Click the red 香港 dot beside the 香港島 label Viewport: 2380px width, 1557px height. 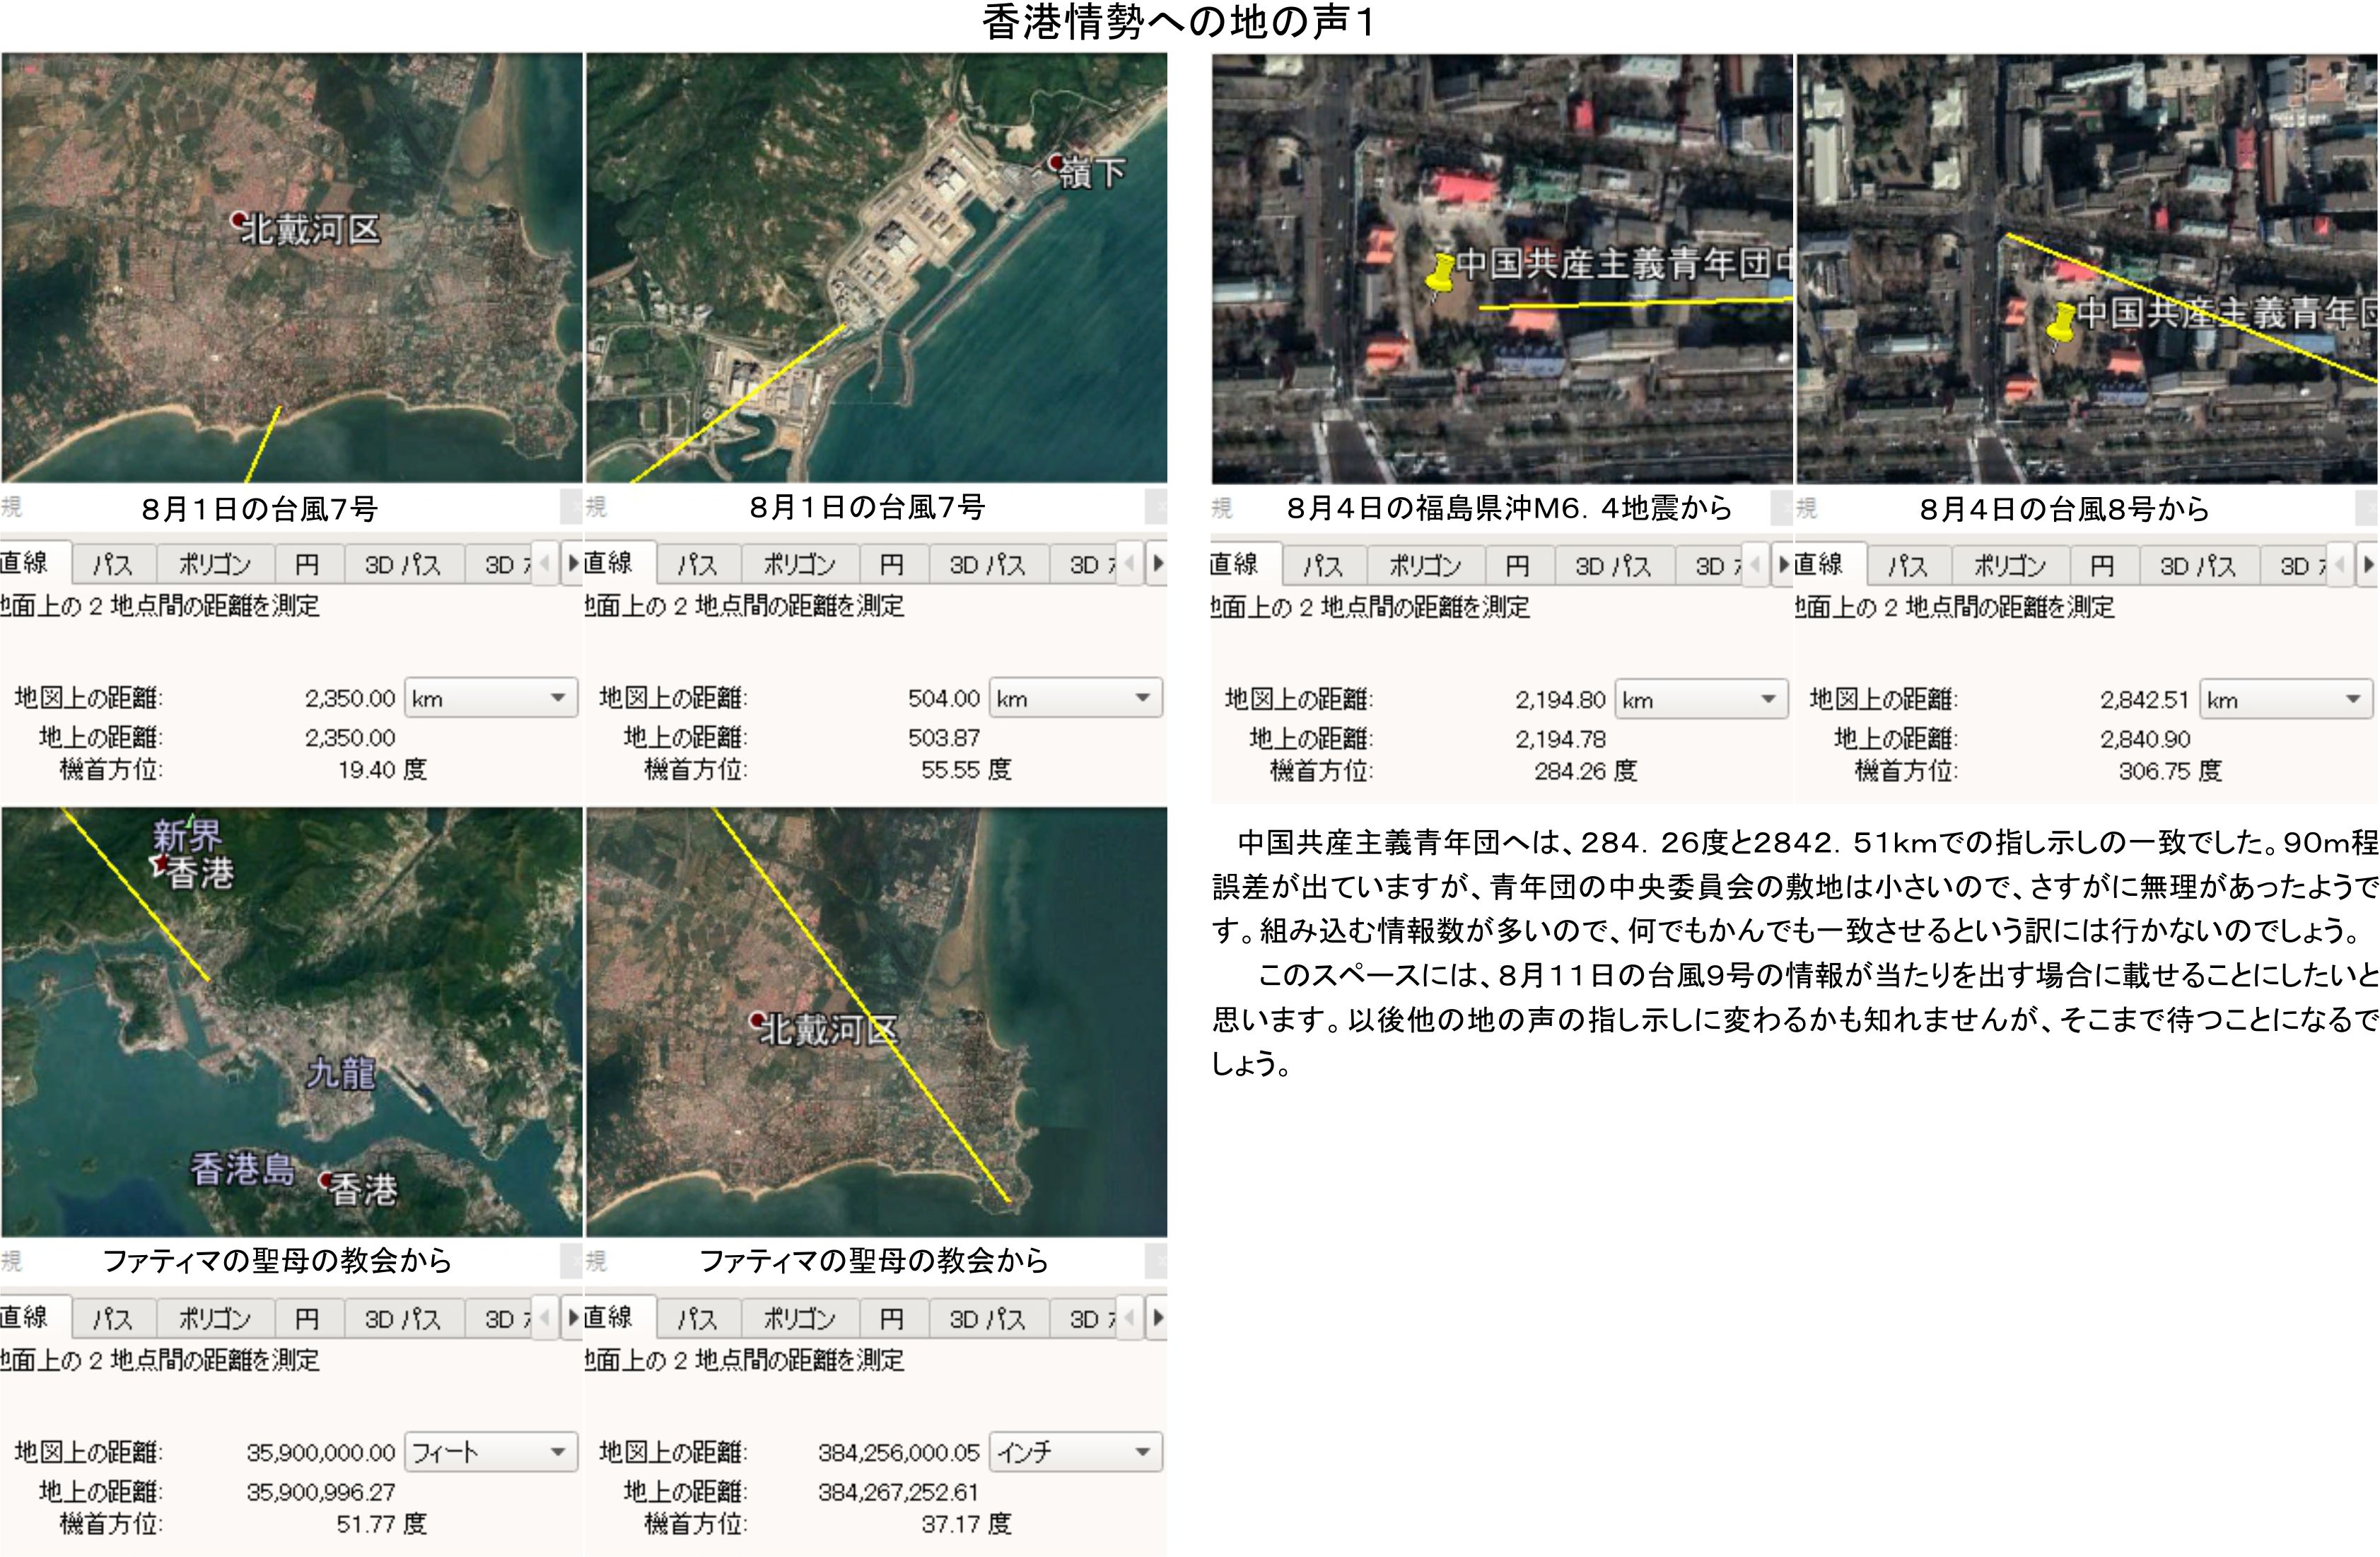(x=326, y=1180)
